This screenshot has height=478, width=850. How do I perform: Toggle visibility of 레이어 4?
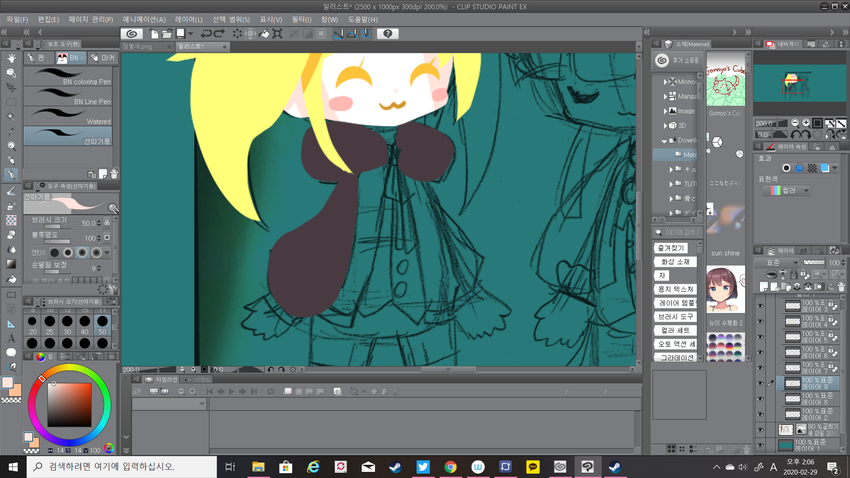coord(760,321)
